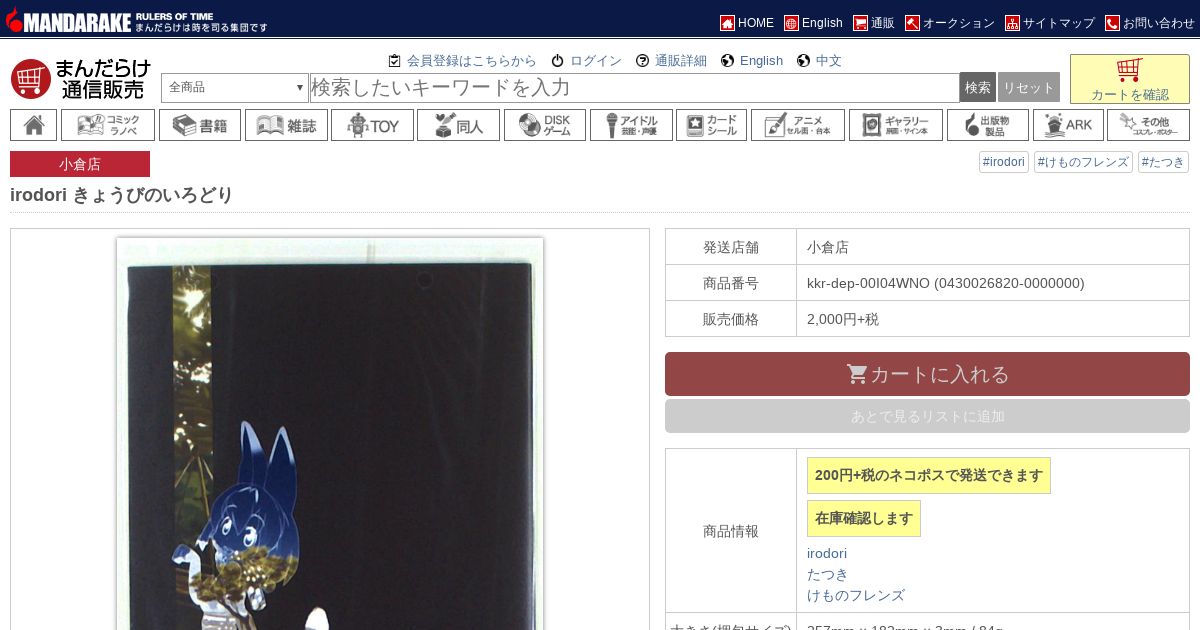The height and width of the screenshot is (630, 1200).
Task: Click 小倉店 value in 発送店舗 row
Action: [x=828, y=247]
